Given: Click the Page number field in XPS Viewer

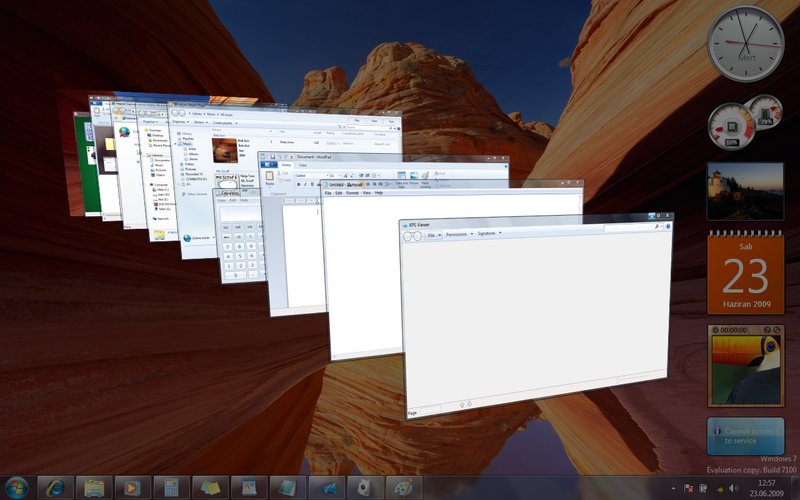Looking at the screenshot, I should [x=430, y=409].
